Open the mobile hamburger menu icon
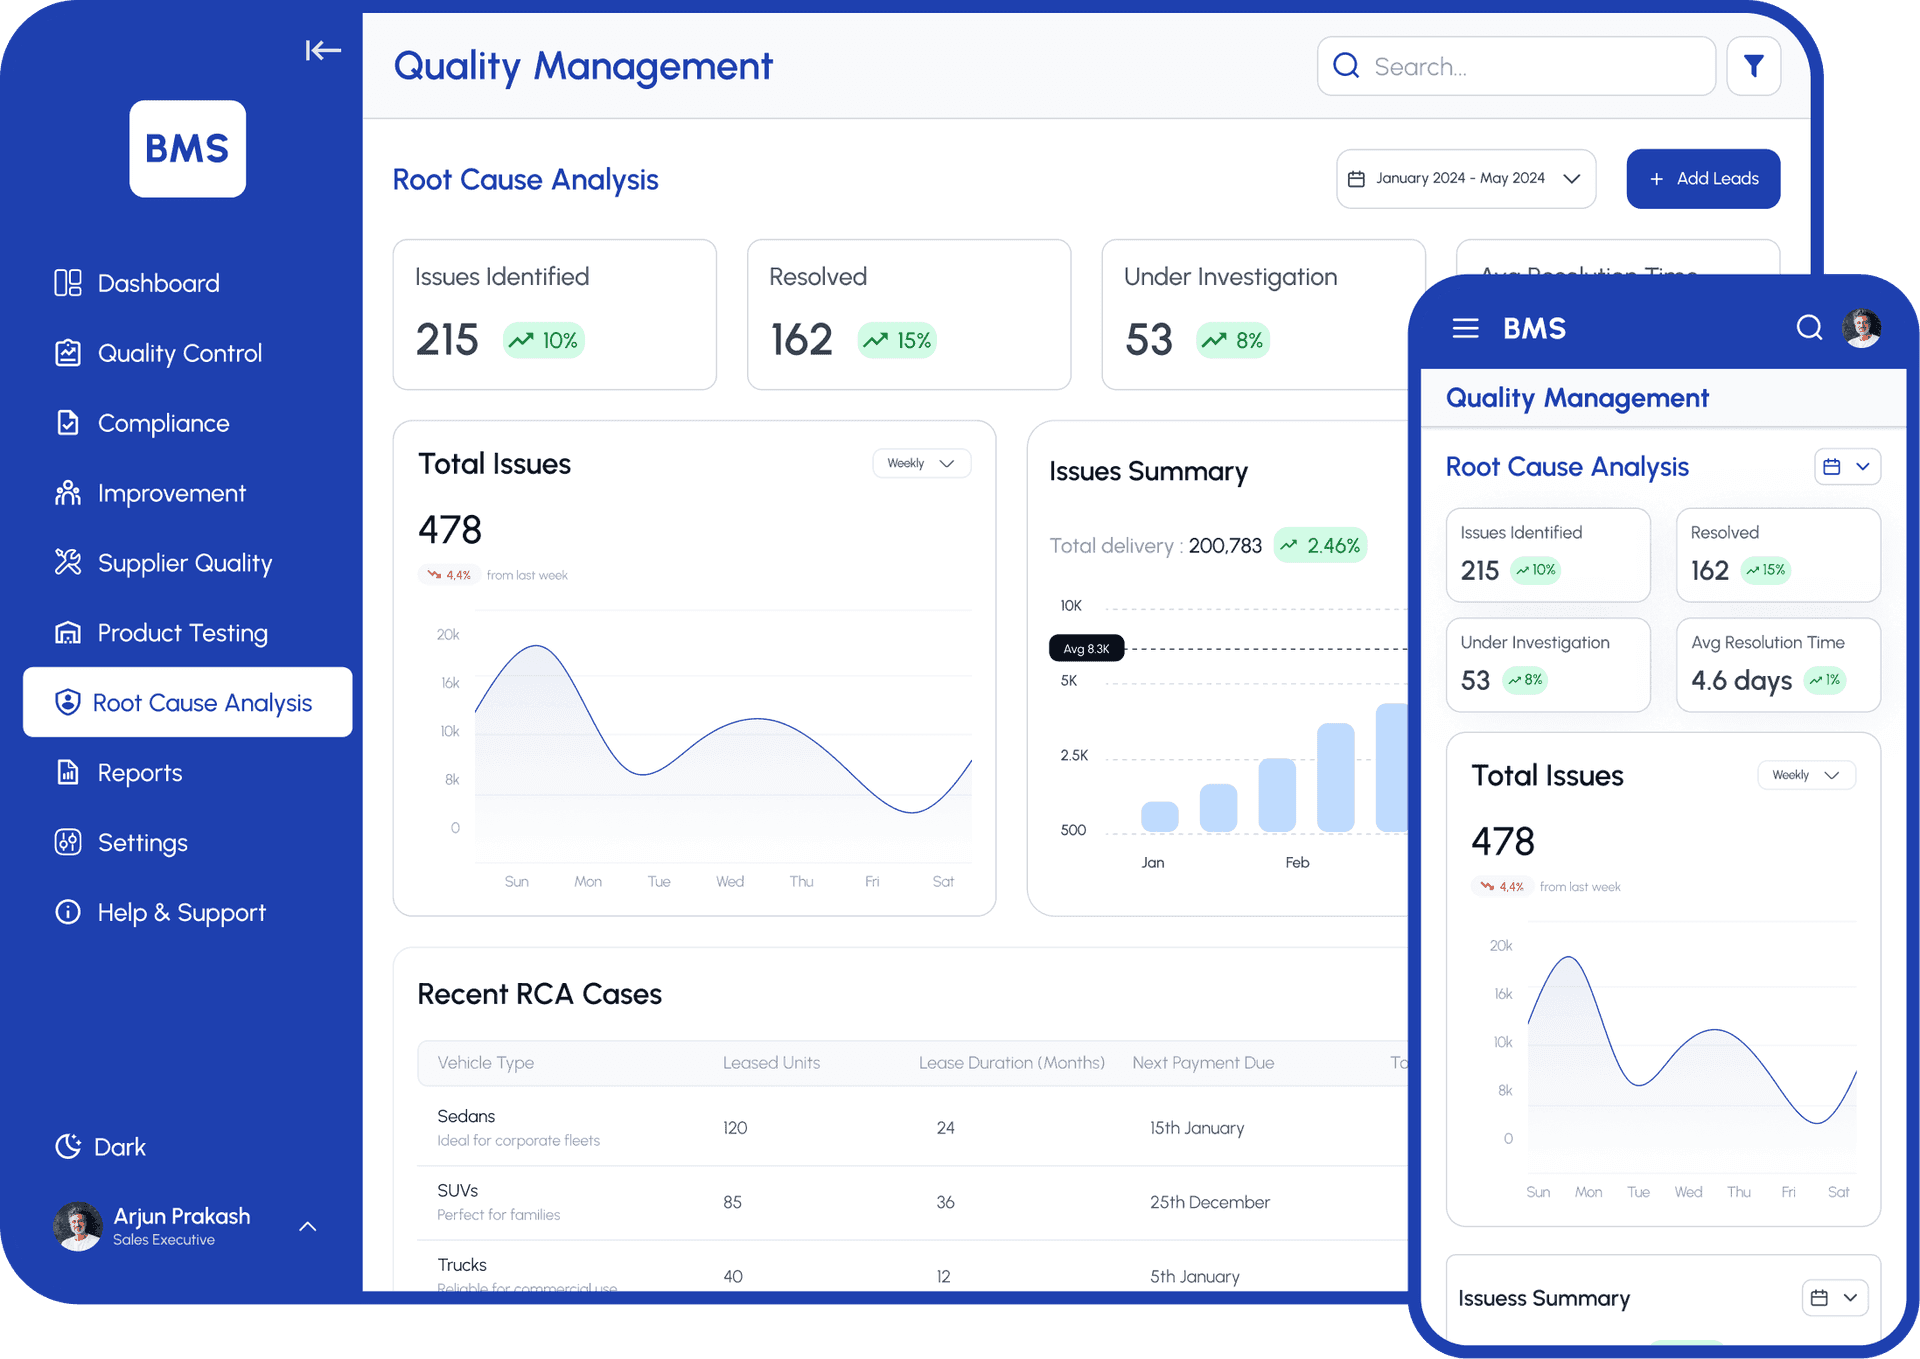Screen dimensions: 1920x1359 pyautogui.click(x=1465, y=328)
